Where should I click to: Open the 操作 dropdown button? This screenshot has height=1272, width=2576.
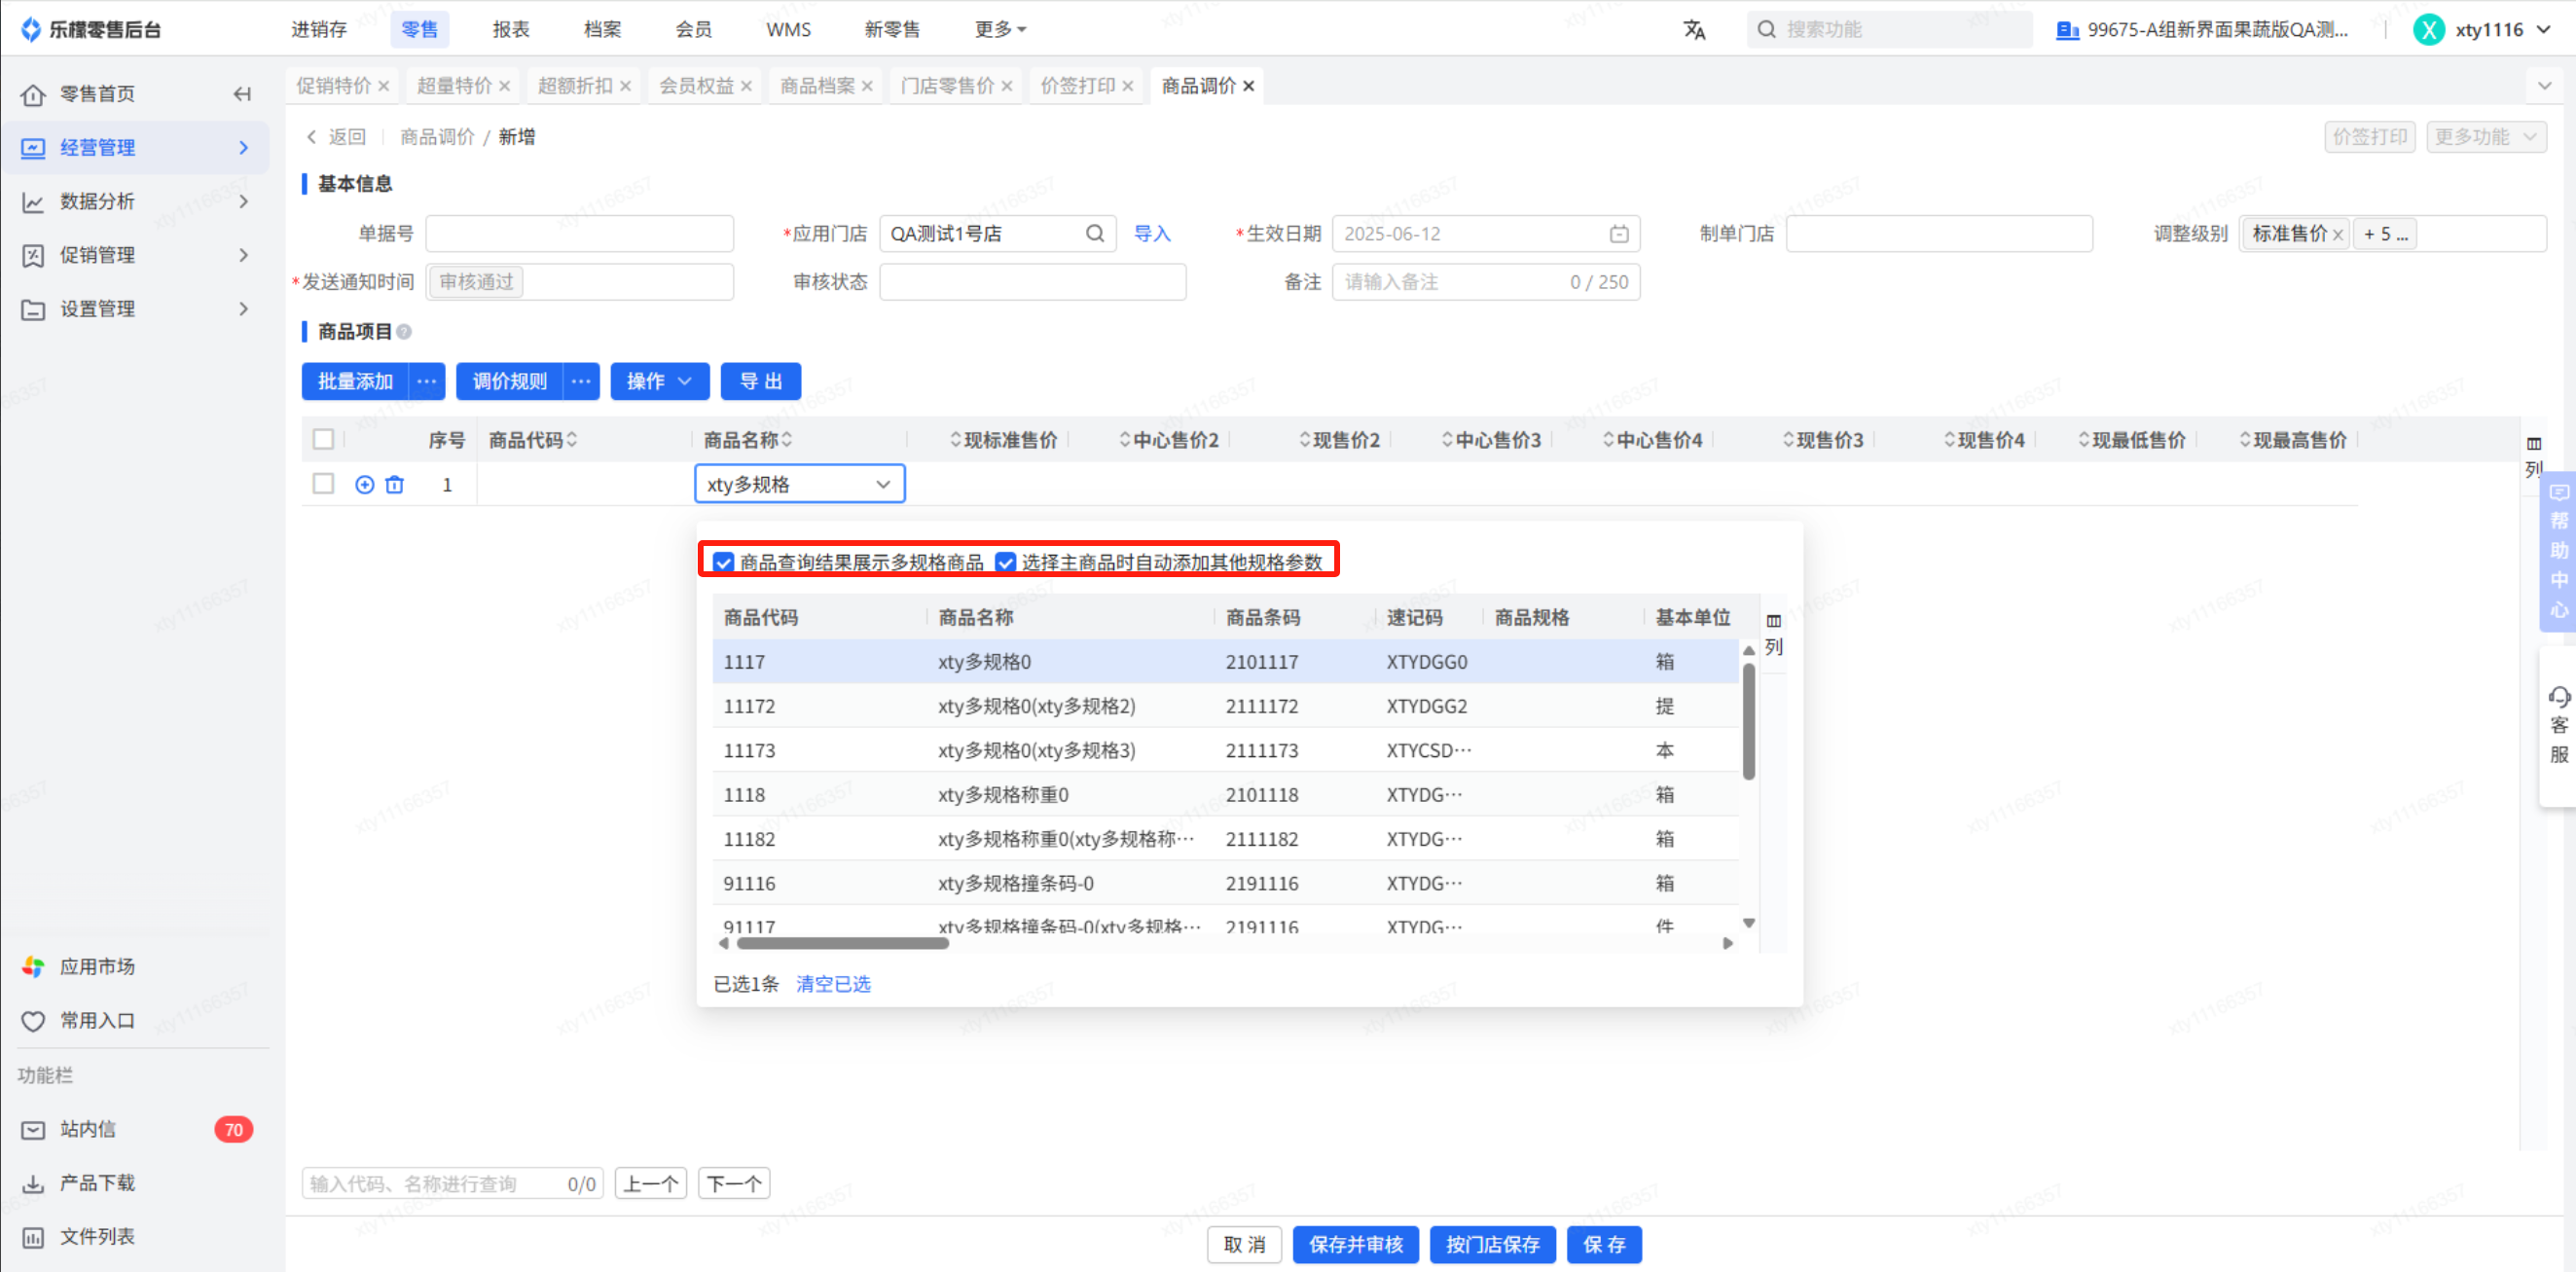click(659, 382)
